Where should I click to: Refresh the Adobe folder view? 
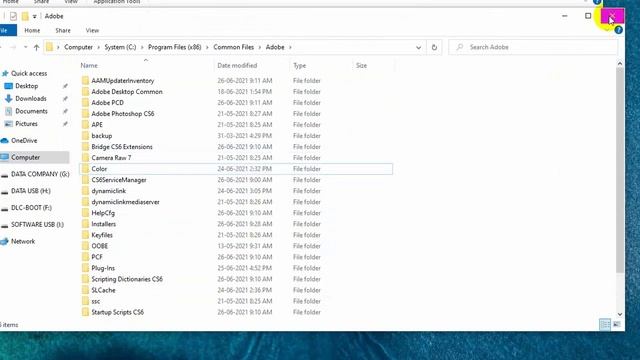point(434,47)
